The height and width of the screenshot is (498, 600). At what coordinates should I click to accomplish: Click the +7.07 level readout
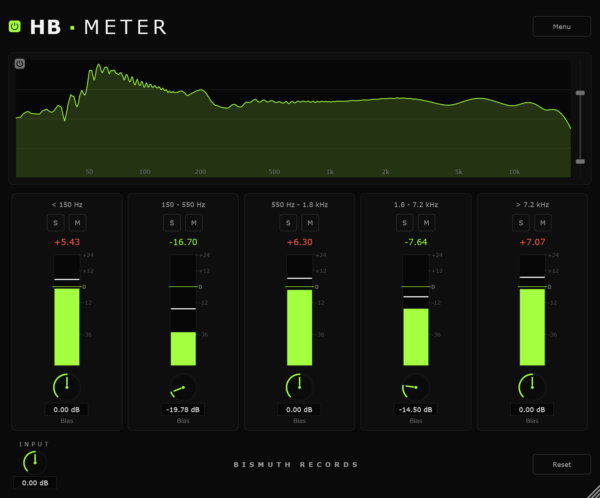pos(532,242)
